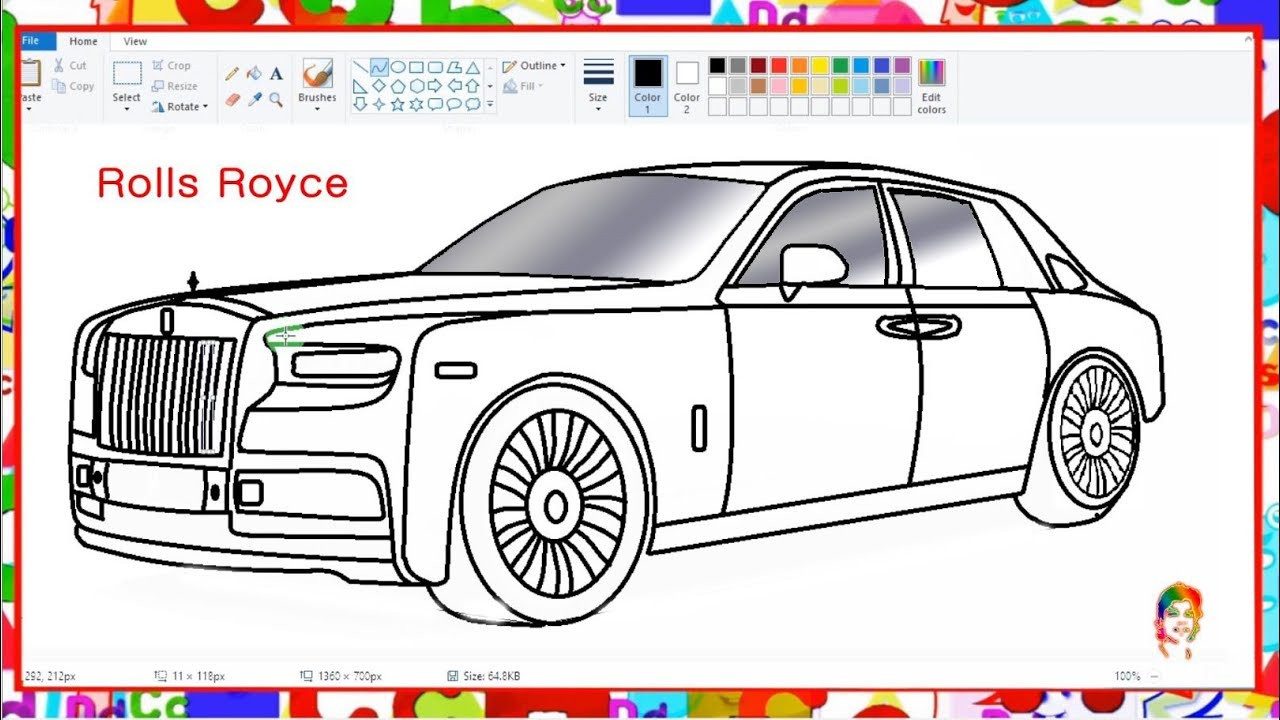This screenshot has width=1280, height=720.
Task: Choose the Oval shape
Action: [398, 67]
